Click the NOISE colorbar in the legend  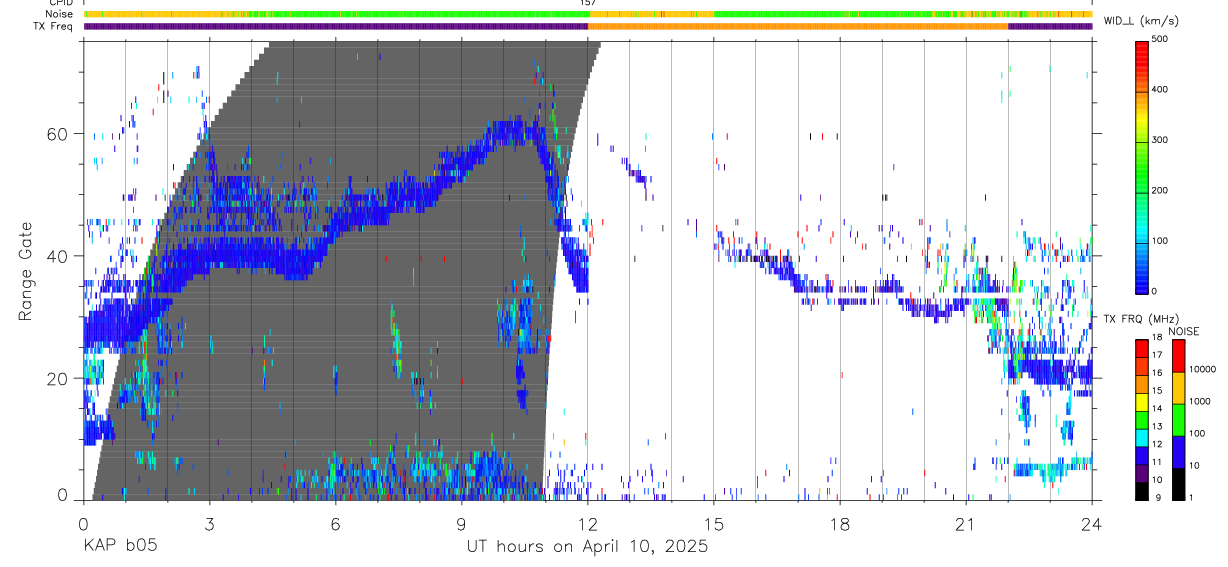click(1178, 420)
